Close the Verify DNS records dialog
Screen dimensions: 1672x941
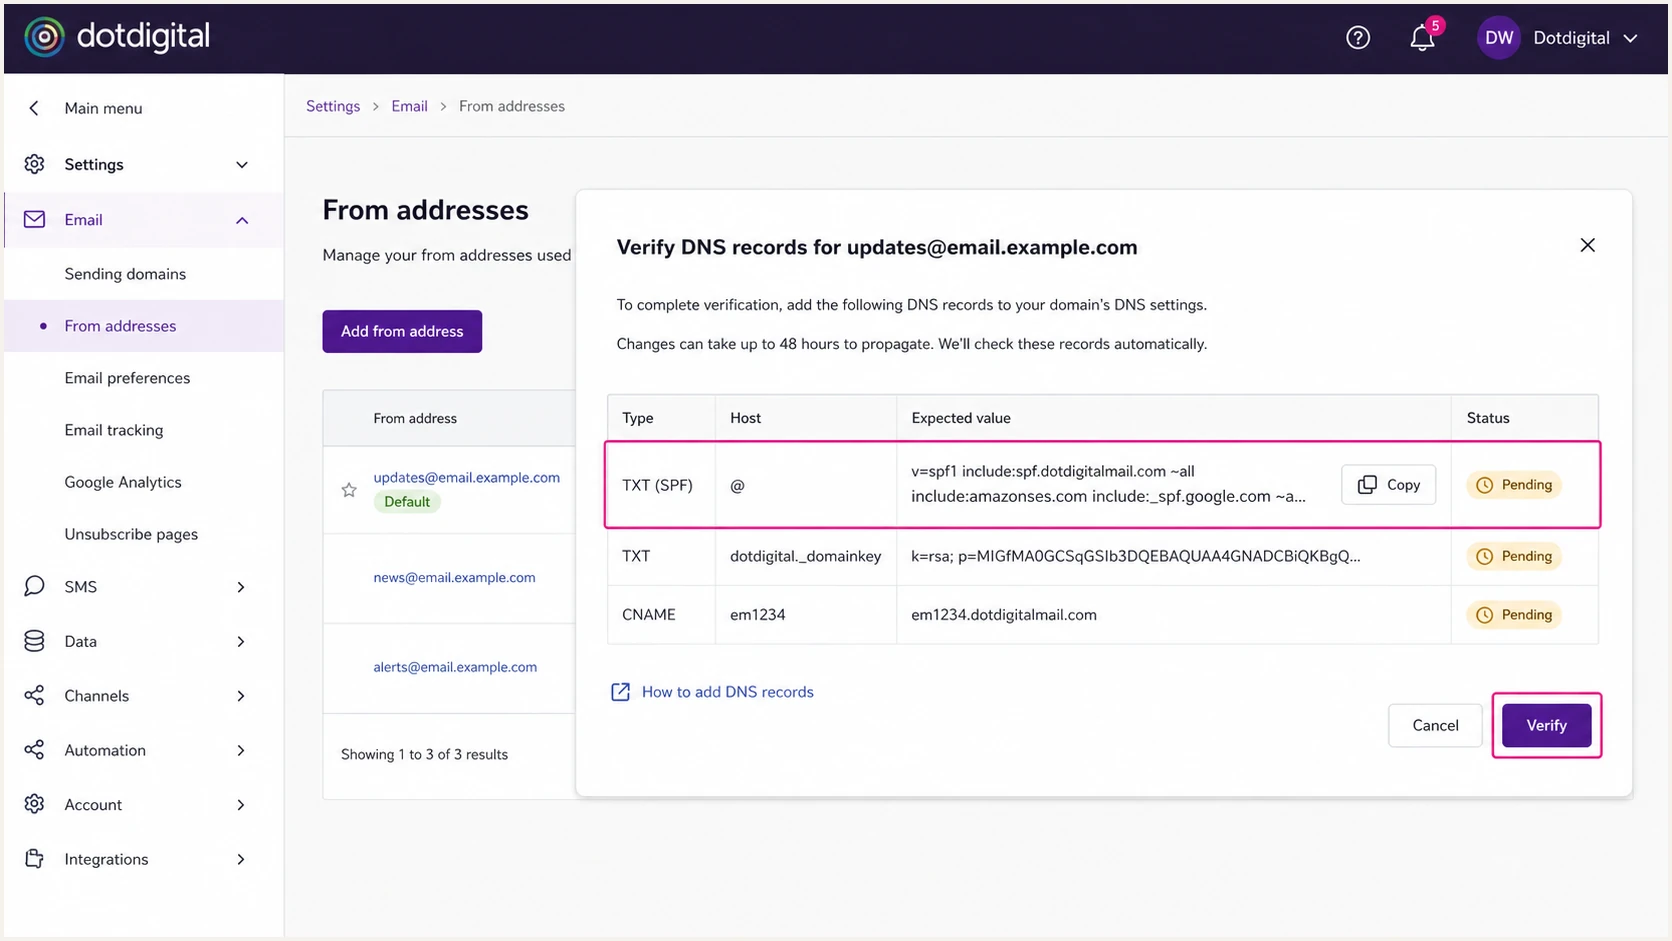(x=1587, y=245)
